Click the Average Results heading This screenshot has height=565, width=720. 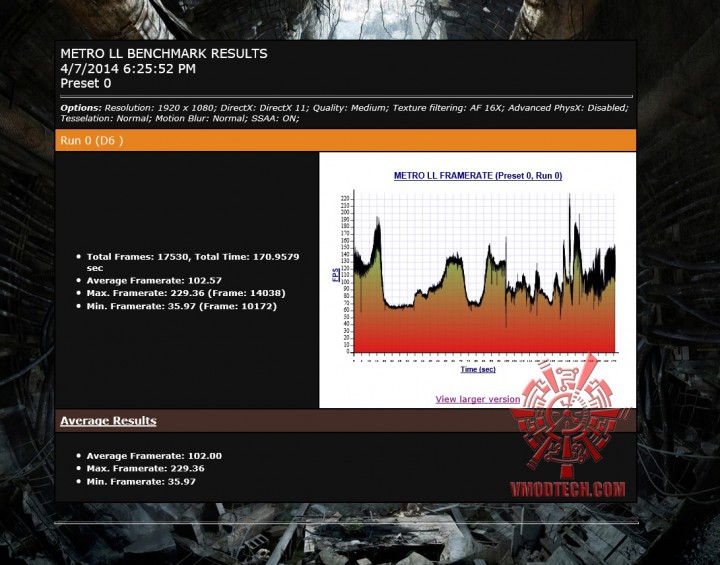pos(108,421)
